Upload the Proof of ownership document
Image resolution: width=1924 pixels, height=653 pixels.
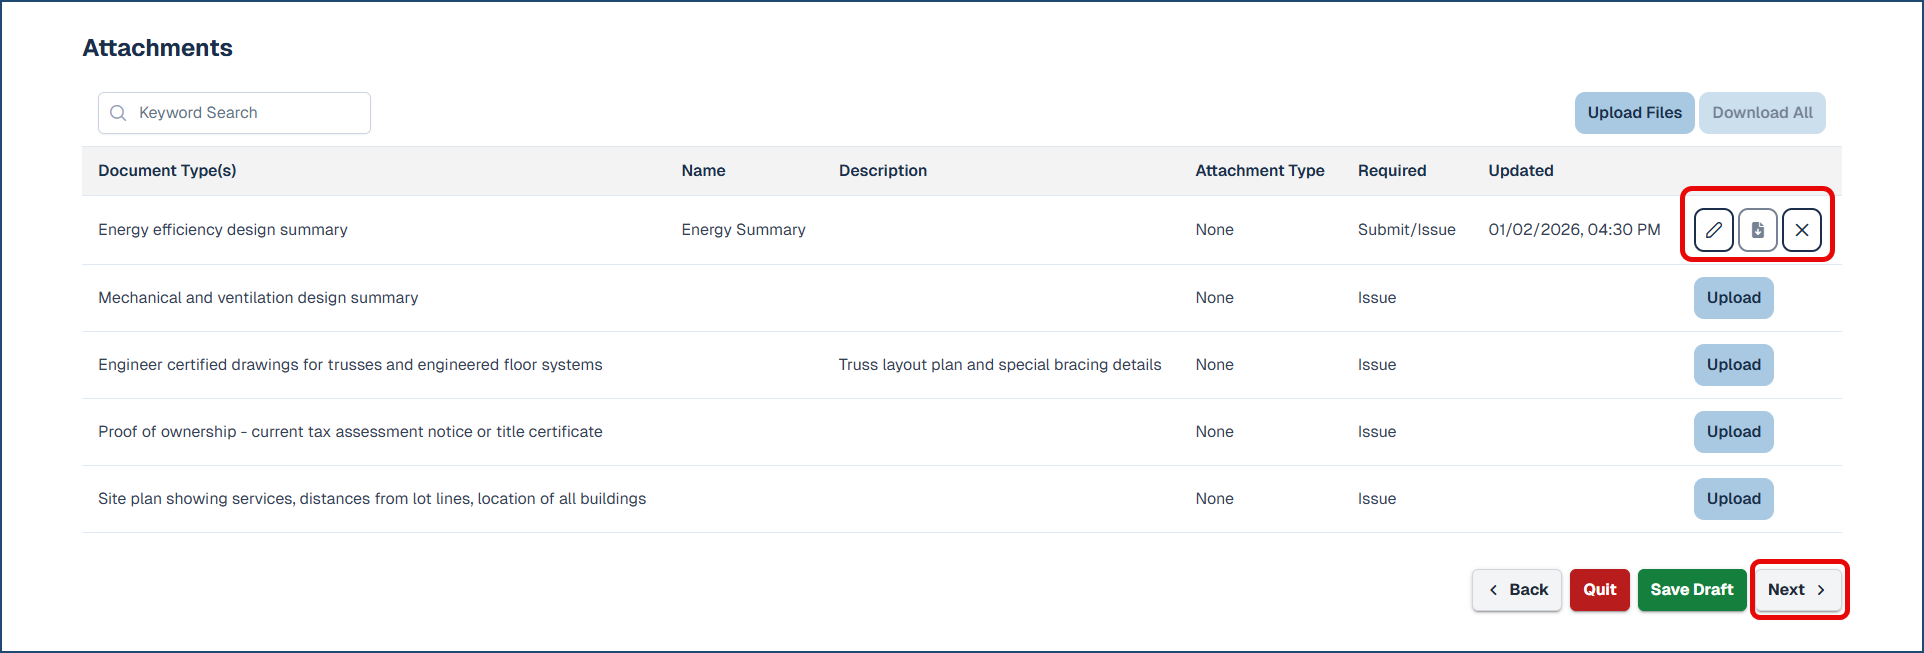[1733, 432]
